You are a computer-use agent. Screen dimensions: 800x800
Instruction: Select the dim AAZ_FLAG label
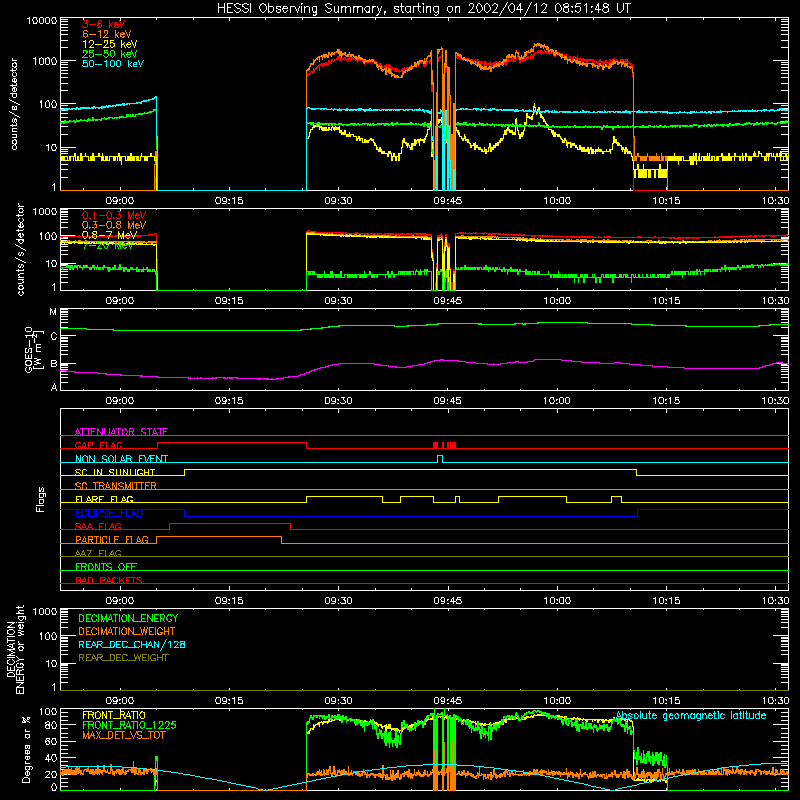98,553
